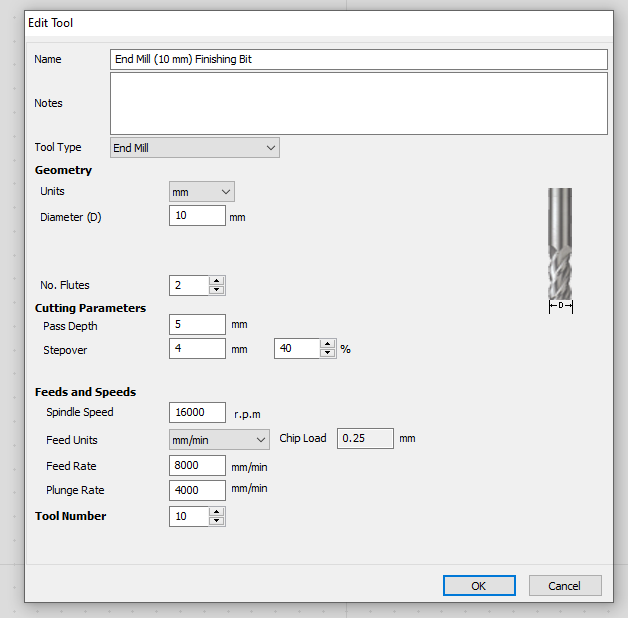Select the Diameter (D) input field
The height and width of the screenshot is (618, 628).
pyautogui.click(x=197, y=216)
